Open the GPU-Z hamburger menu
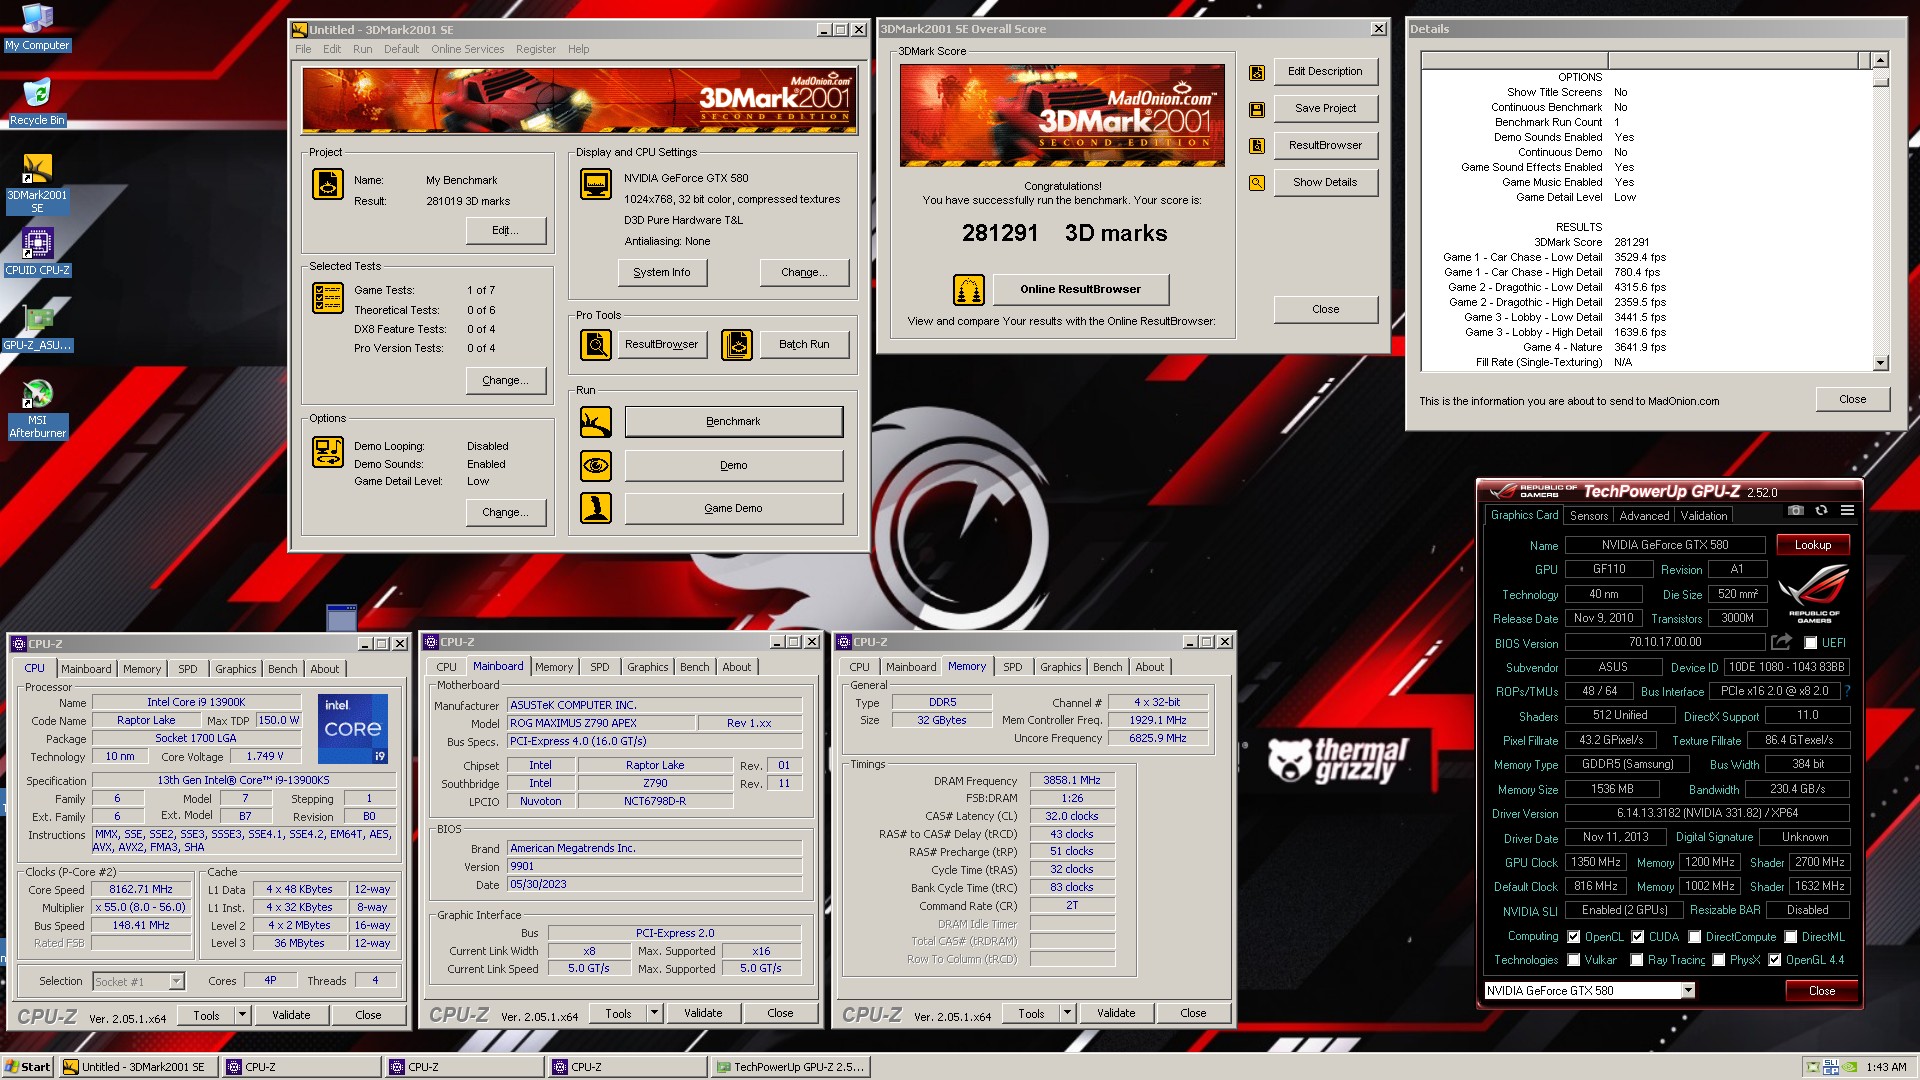Image resolution: width=1920 pixels, height=1080 pixels. (x=1848, y=510)
